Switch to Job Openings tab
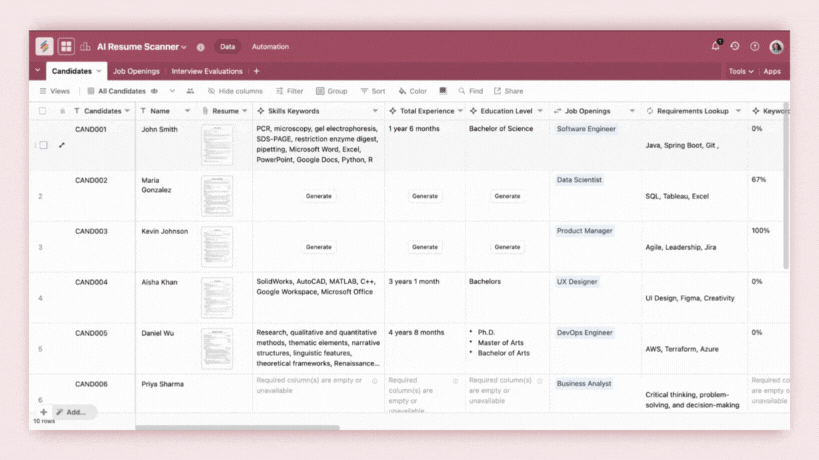Screen dimensions: 819x460 pos(136,71)
